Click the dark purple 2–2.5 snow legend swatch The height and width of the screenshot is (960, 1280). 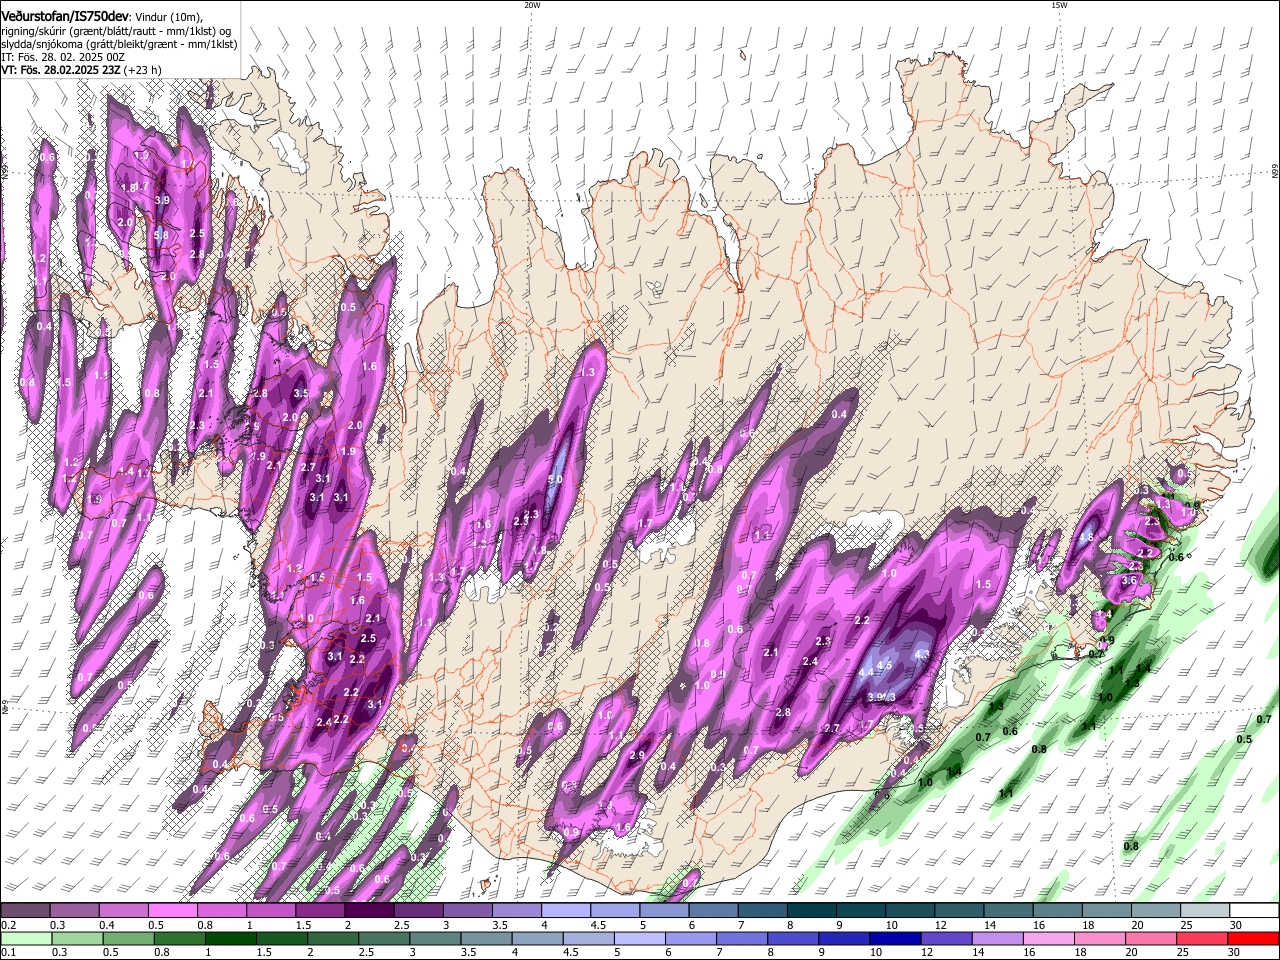[x=369, y=911]
